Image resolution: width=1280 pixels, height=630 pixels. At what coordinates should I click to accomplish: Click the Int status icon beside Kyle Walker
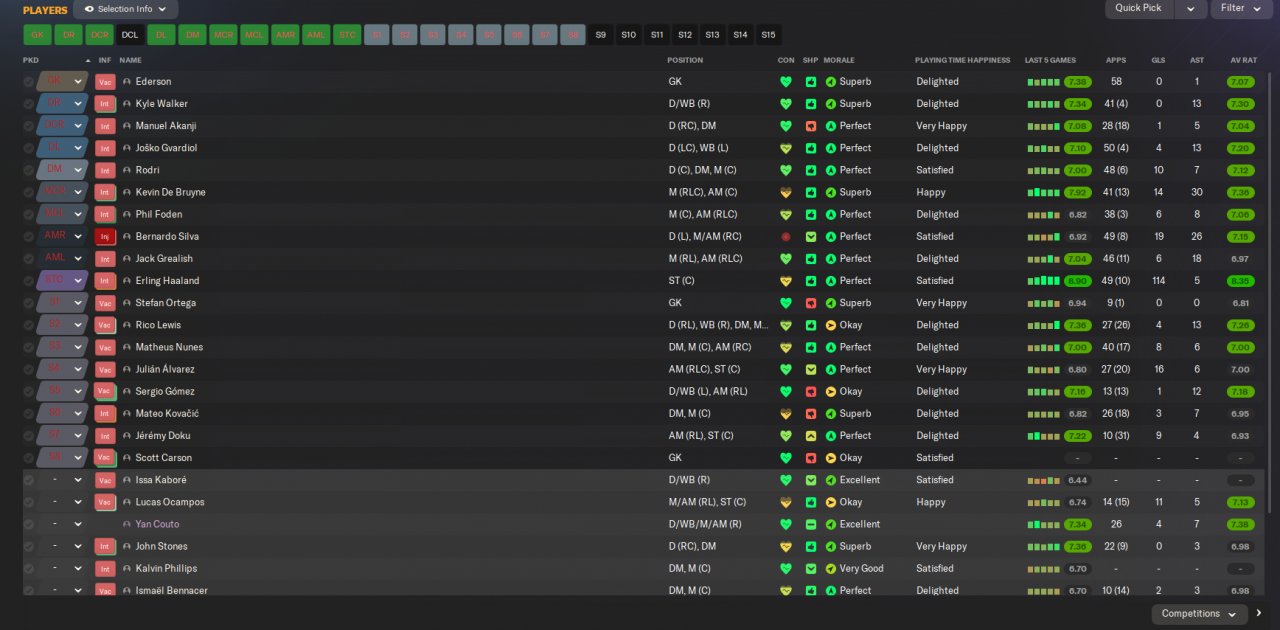[x=105, y=104]
